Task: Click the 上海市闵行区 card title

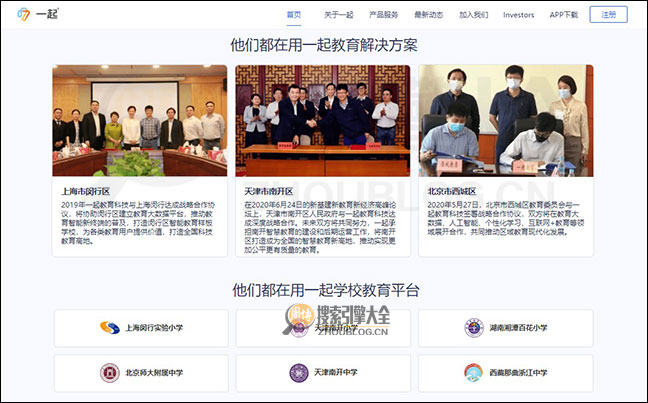Action: click(86, 191)
